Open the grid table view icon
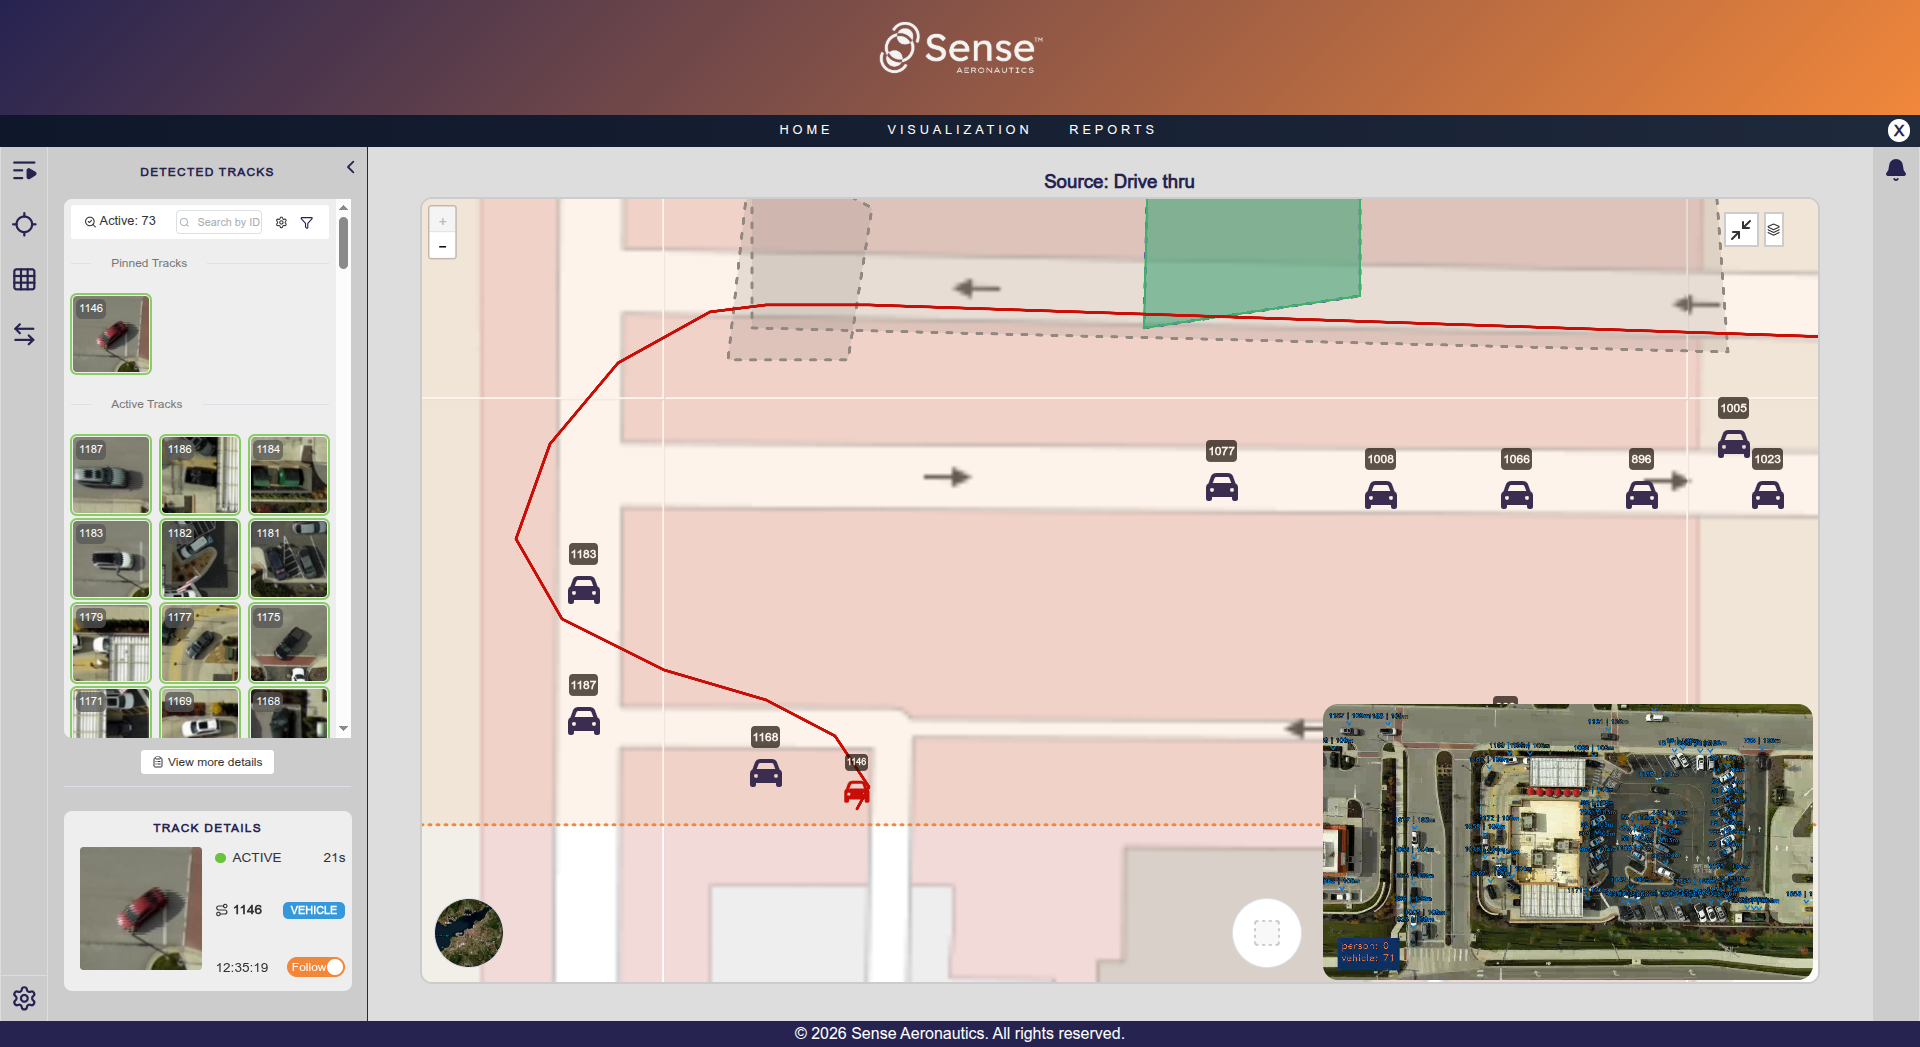The width and height of the screenshot is (1920, 1047). click(24, 279)
